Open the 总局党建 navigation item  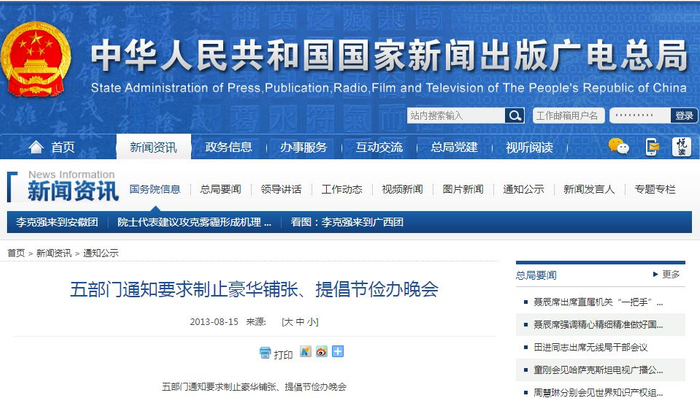pos(454,147)
